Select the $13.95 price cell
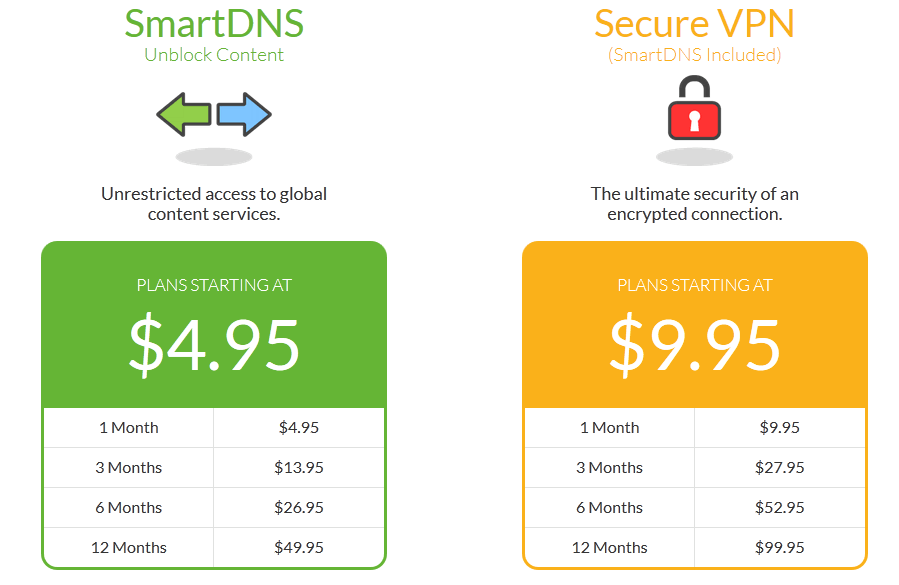Viewport: 899px width, 585px height. [x=299, y=468]
